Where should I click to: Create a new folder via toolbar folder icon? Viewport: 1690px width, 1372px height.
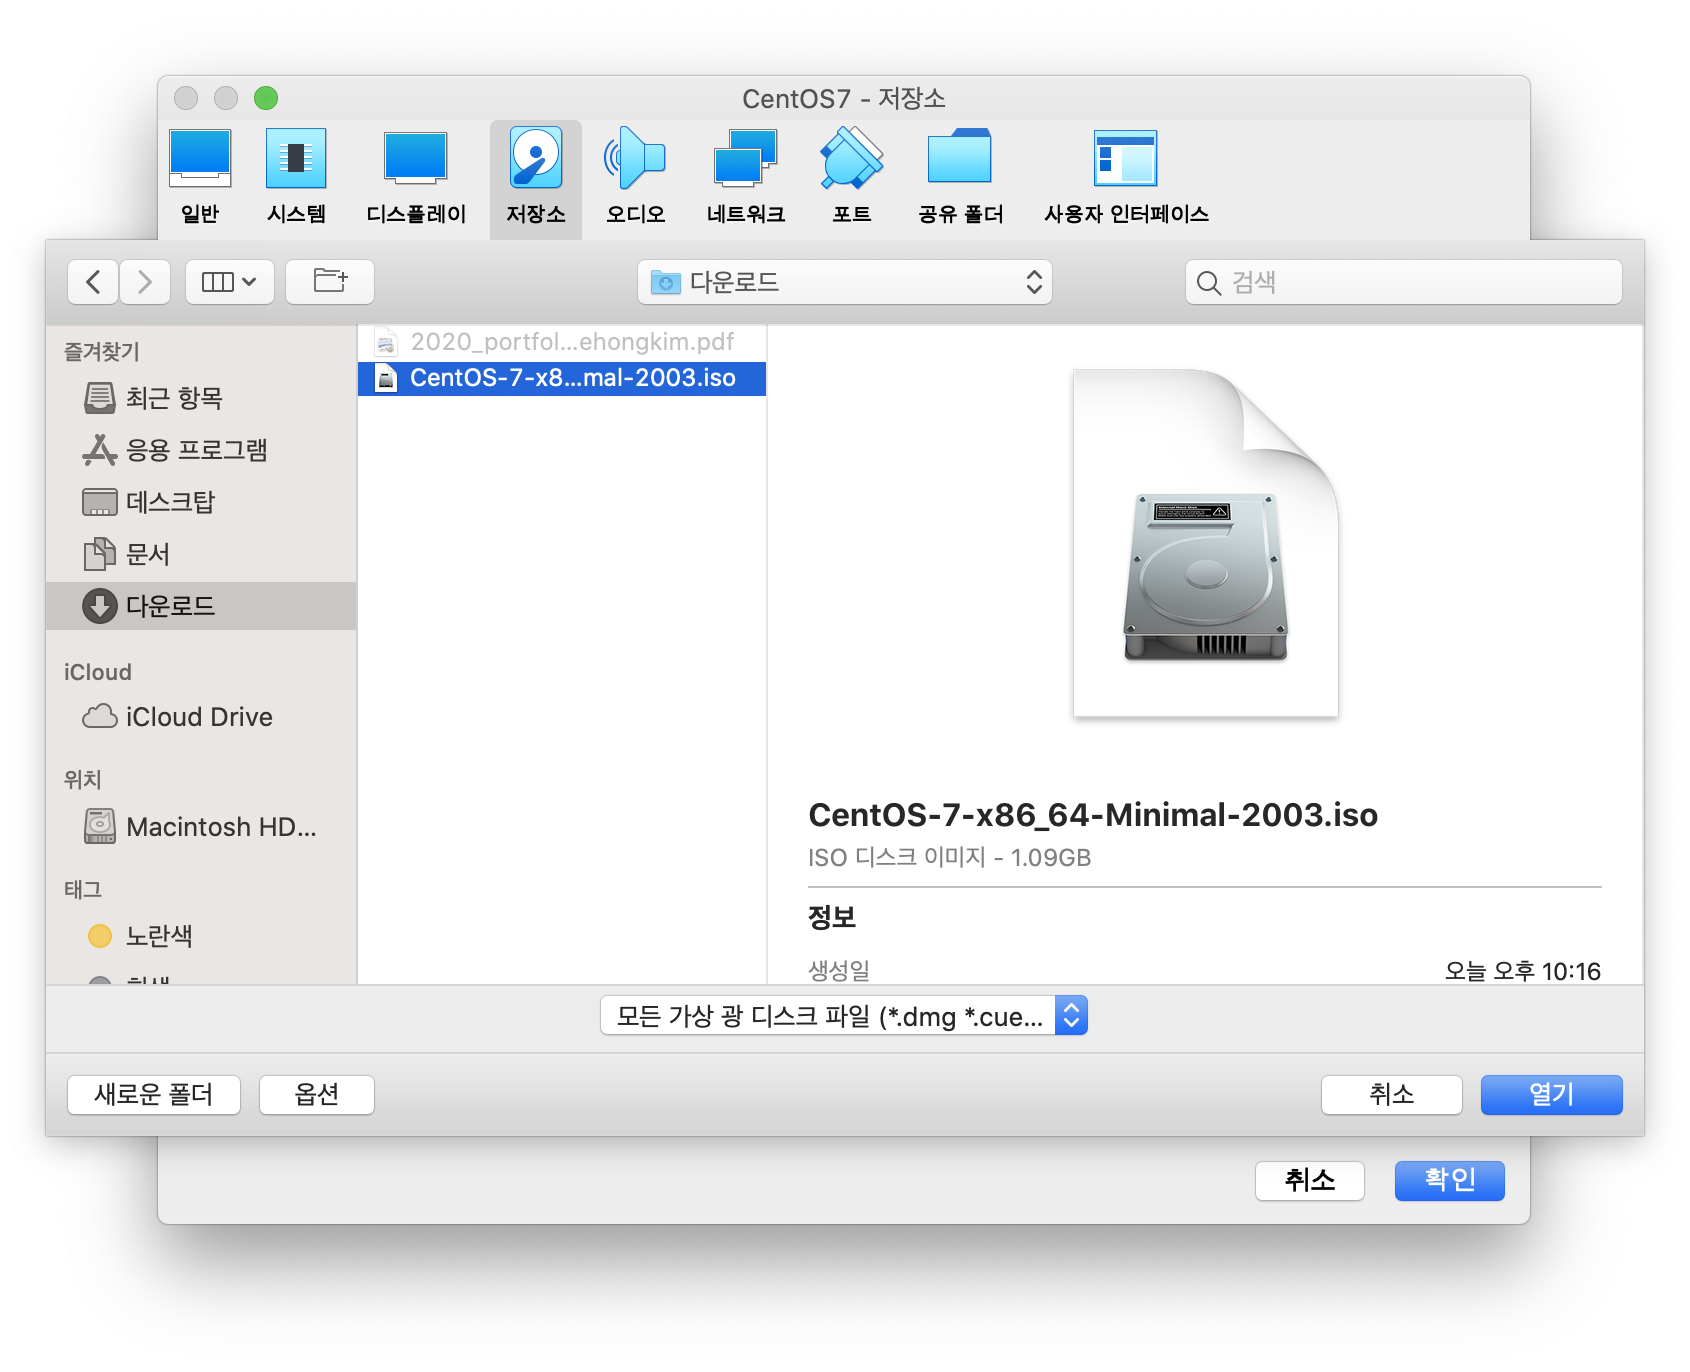[x=330, y=282]
